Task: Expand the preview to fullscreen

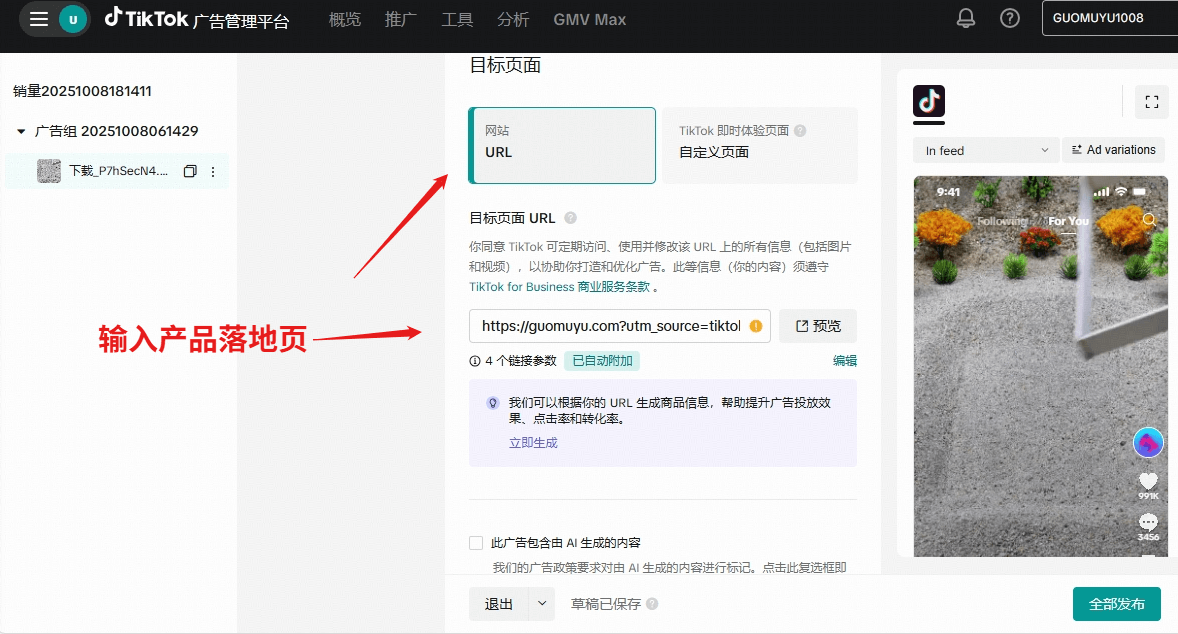Action: 1151,101
